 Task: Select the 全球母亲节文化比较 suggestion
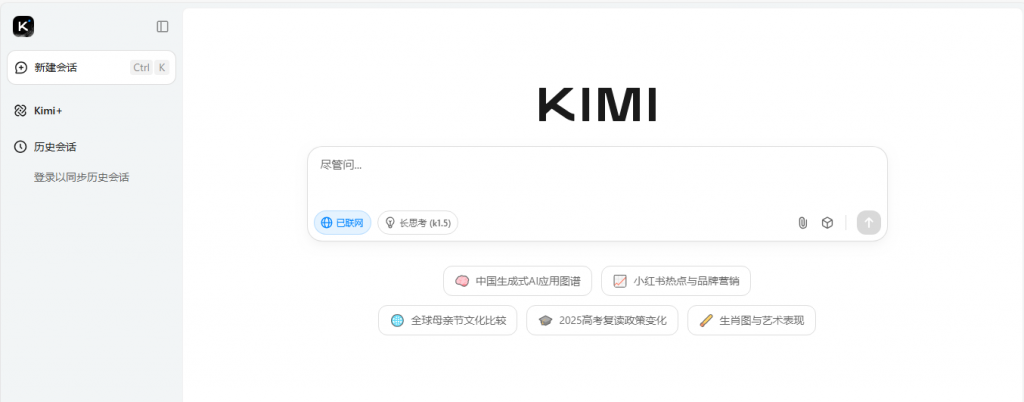coord(448,320)
